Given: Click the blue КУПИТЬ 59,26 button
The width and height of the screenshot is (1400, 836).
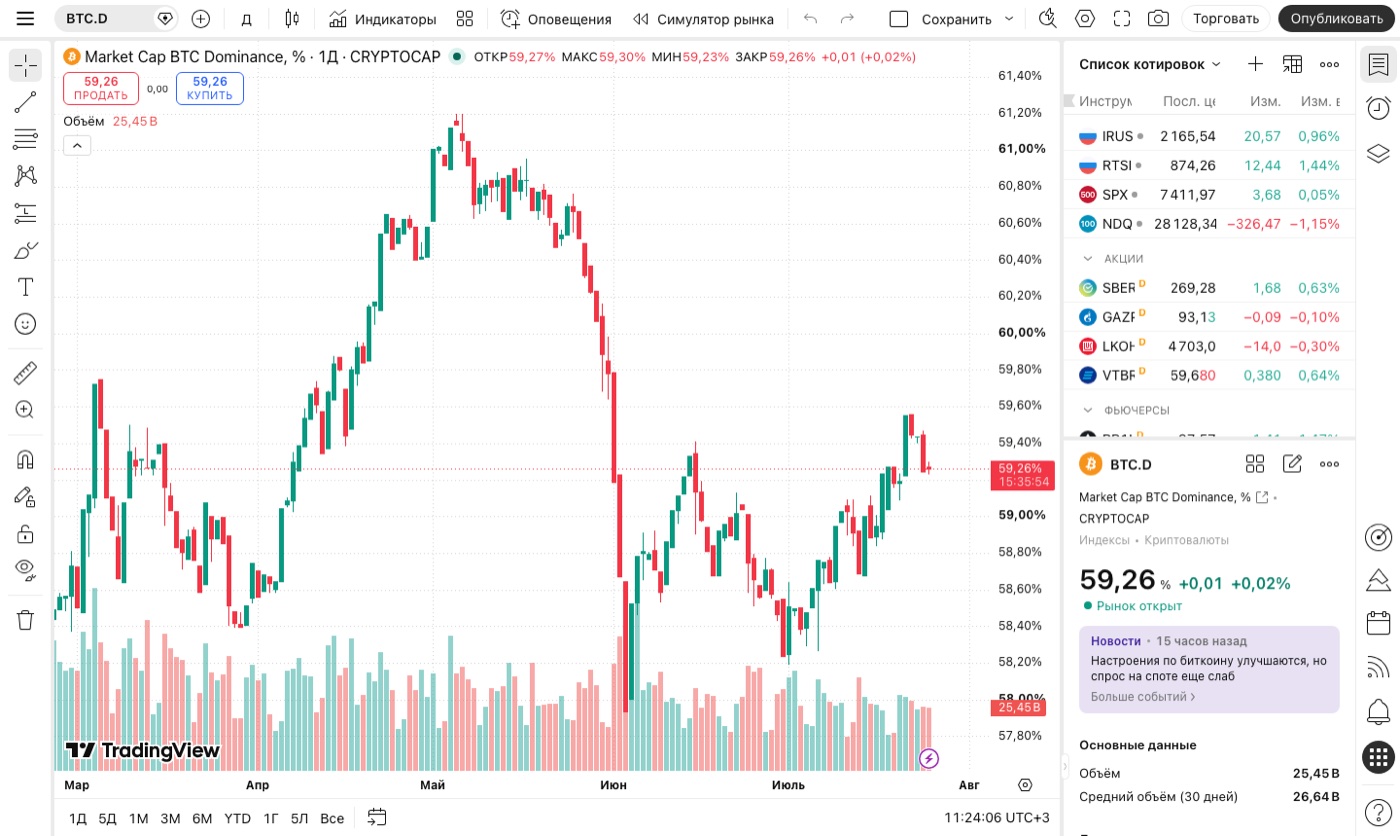Looking at the screenshot, I should [x=210, y=88].
